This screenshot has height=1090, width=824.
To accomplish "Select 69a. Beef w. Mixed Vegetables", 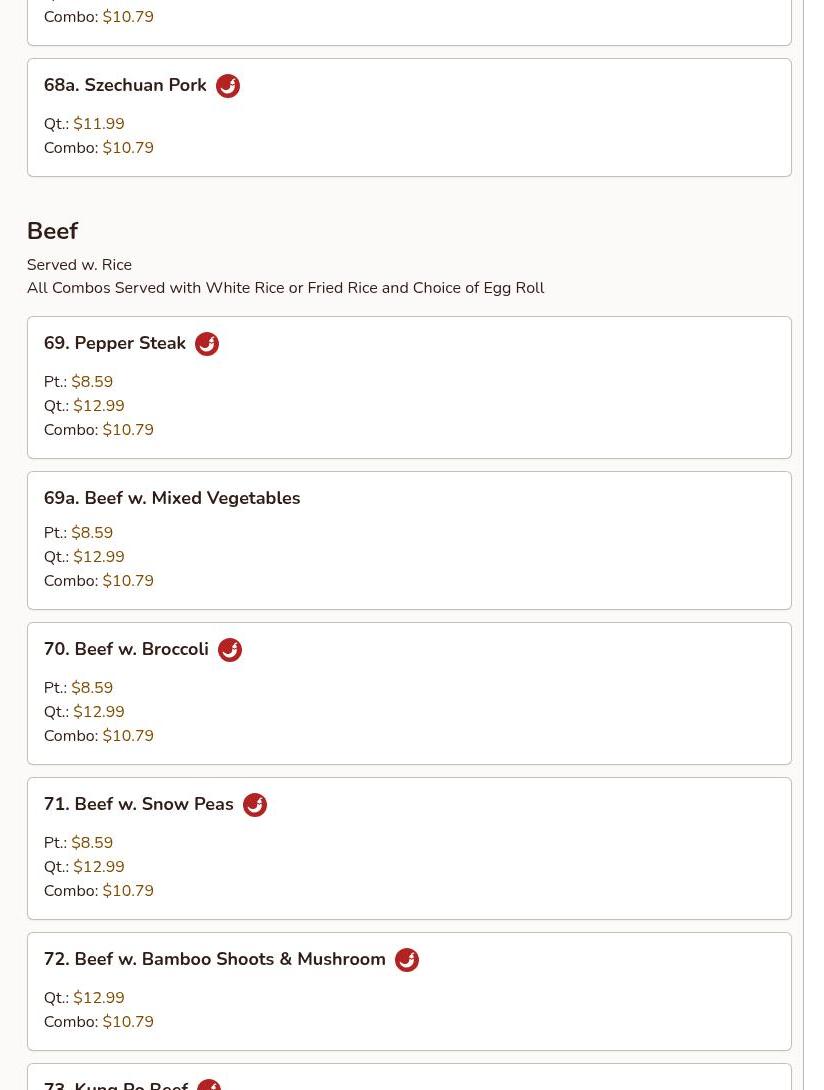I will 172,498.
